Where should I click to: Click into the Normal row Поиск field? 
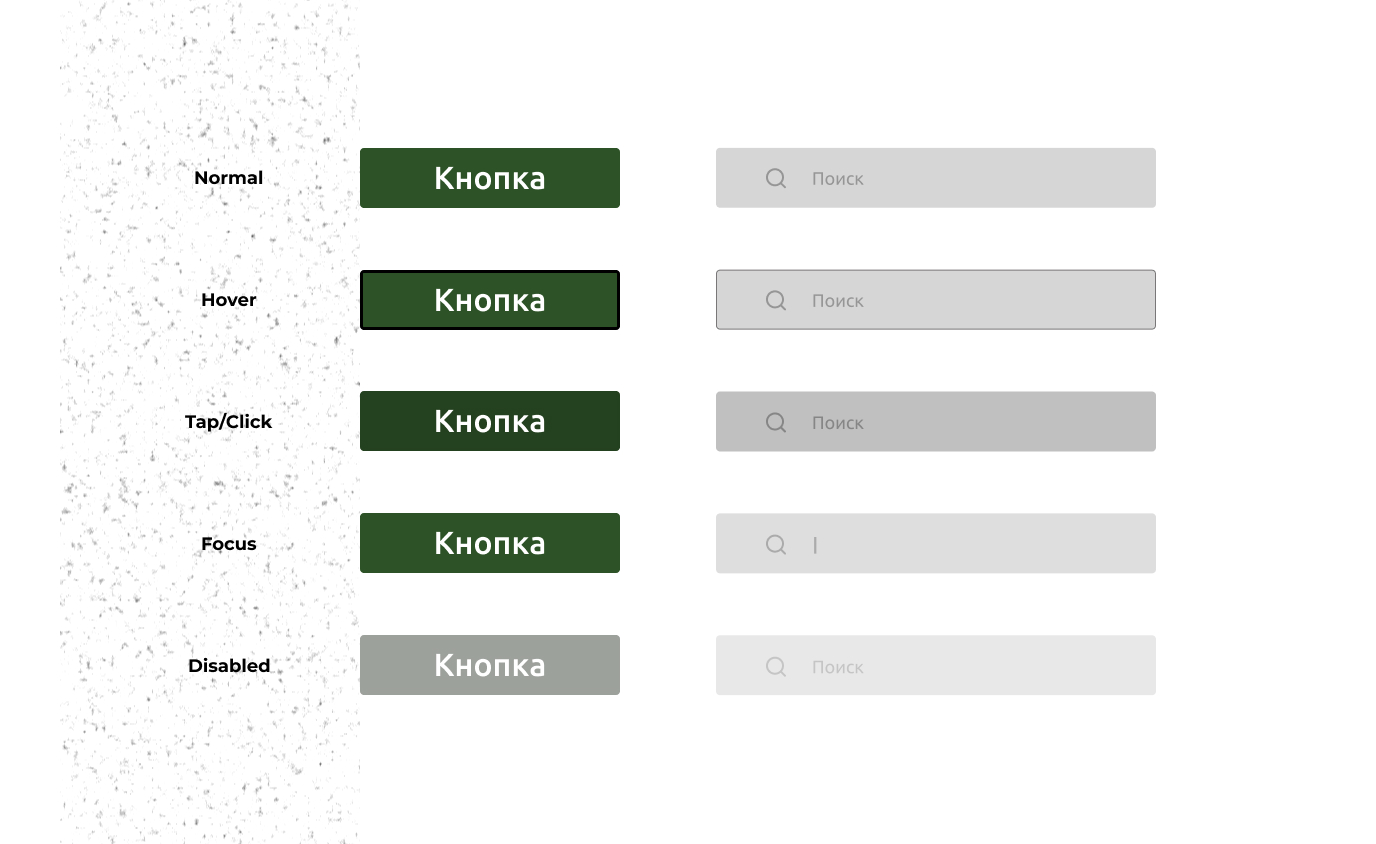tap(936, 178)
